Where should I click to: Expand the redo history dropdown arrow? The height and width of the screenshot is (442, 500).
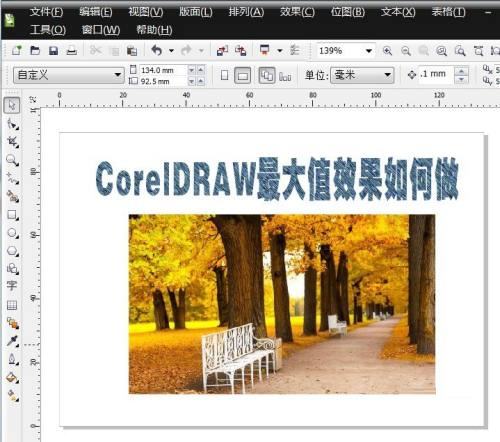coord(201,51)
